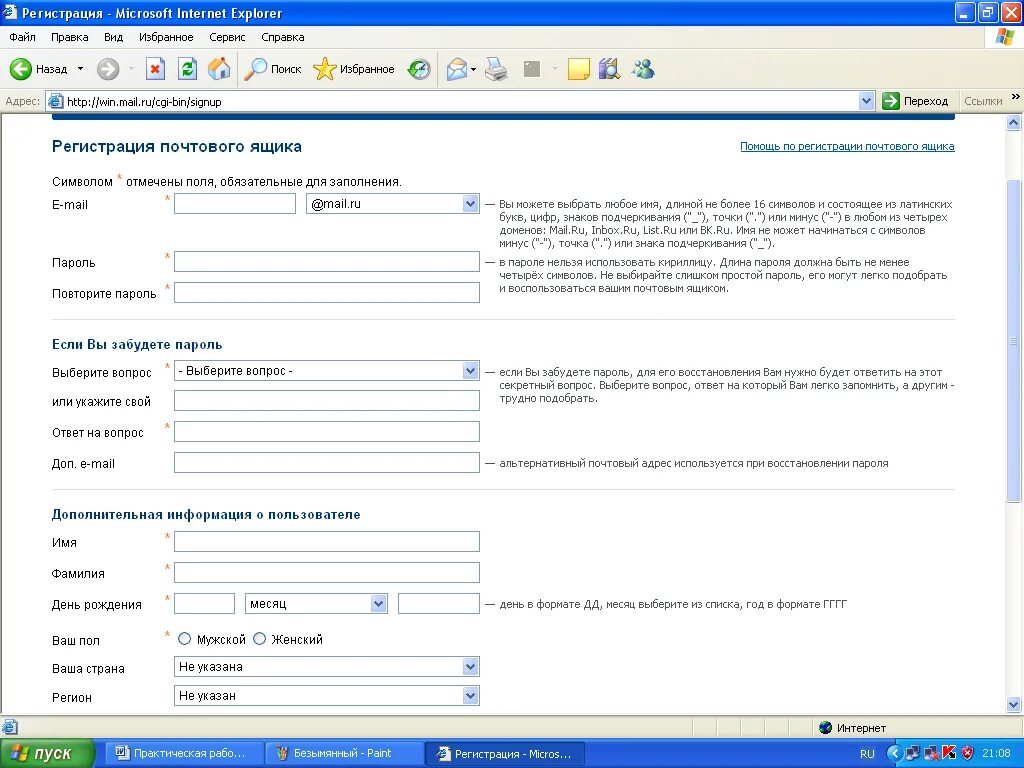The height and width of the screenshot is (768, 1024).
Task: Click the birthday year input field
Action: [439, 603]
